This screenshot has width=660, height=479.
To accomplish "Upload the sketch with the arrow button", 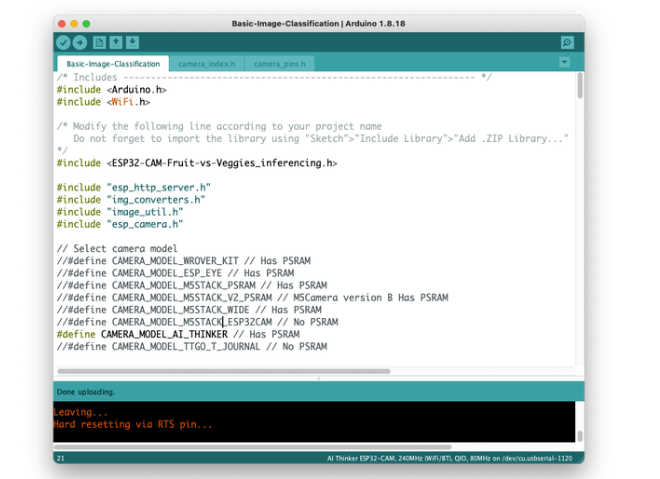I will pos(80,42).
